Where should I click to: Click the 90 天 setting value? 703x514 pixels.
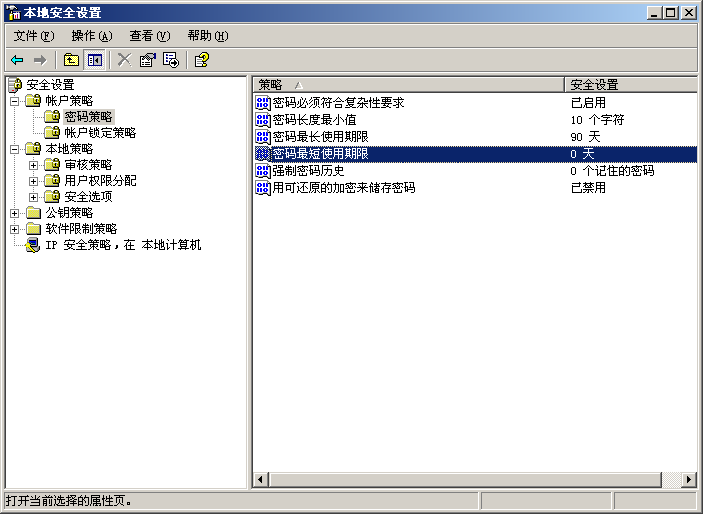click(585, 137)
